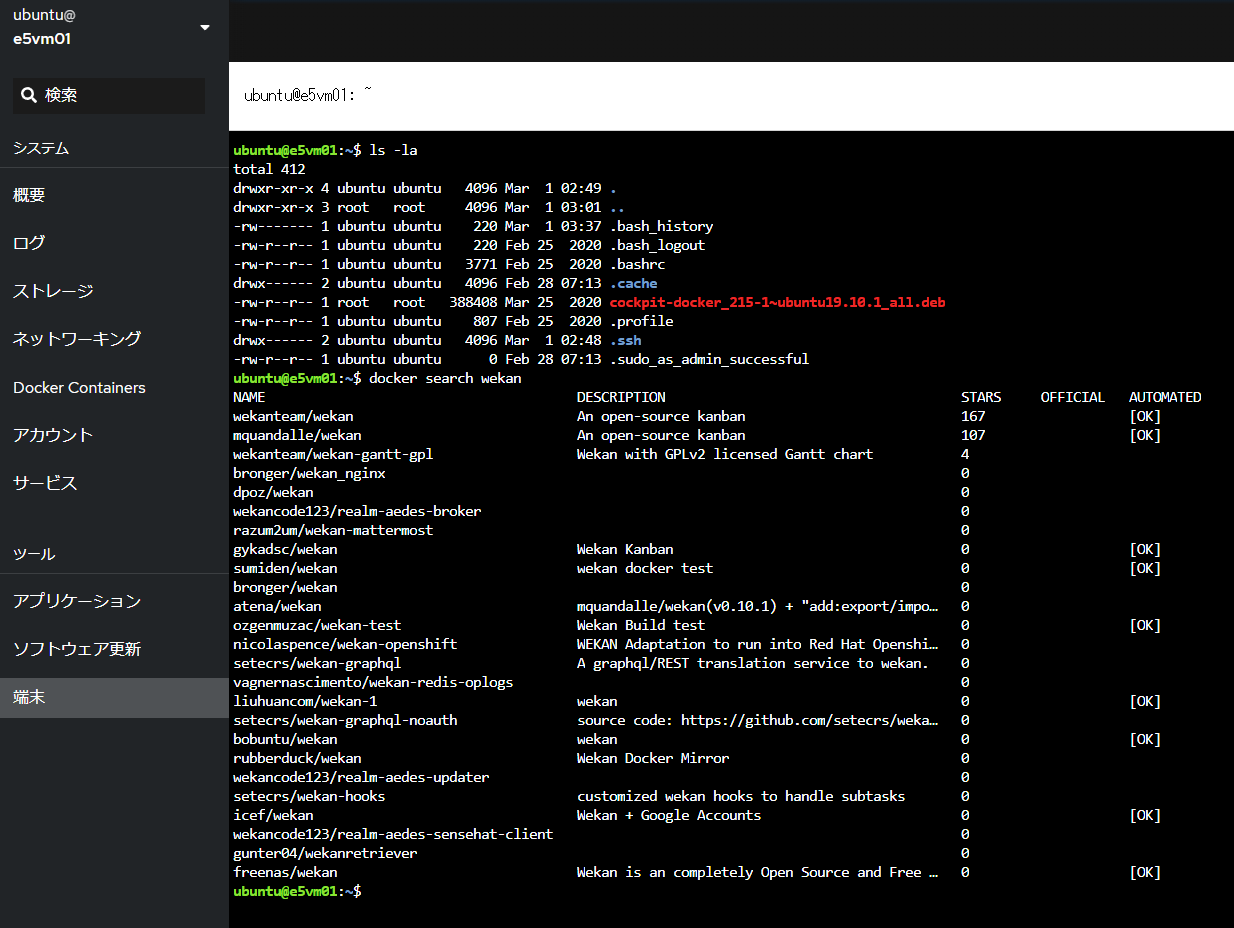The width and height of the screenshot is (1234, 928).
Task: Click the .sudo_as_admin_successful file name
Action: coord(709,359)
